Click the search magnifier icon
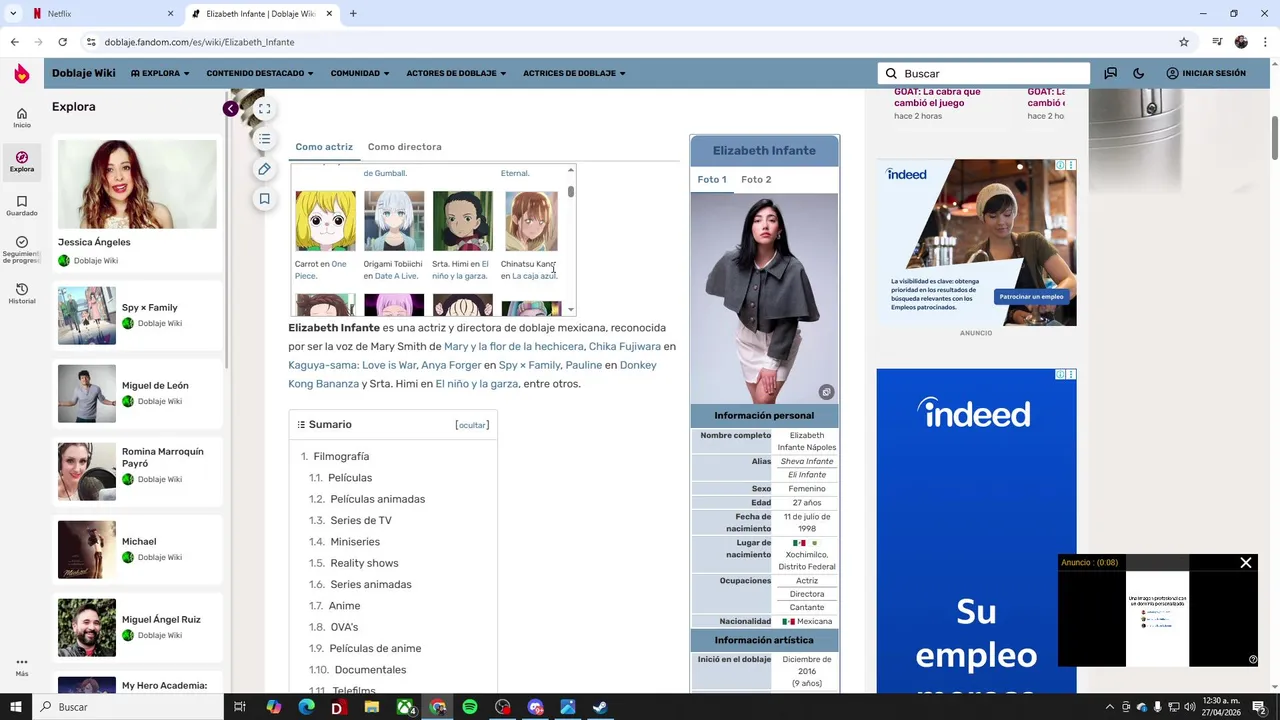 point(891,73)
